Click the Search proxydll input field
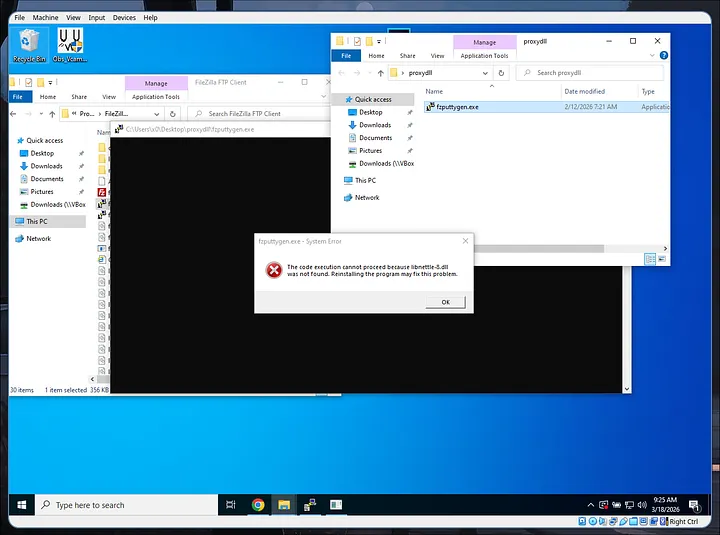This screenshot has width=720, height=535. (590, 73)
